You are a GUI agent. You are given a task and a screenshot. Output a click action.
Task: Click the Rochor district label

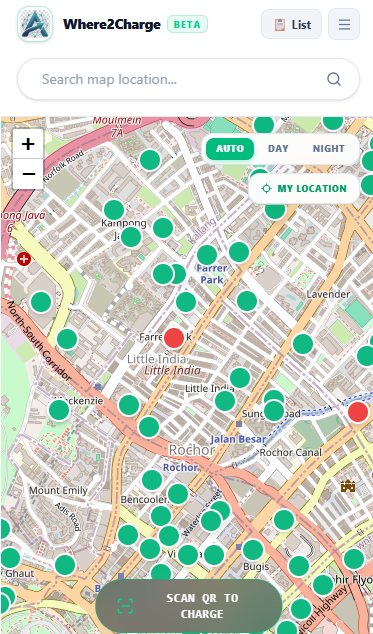pos(192,449)
